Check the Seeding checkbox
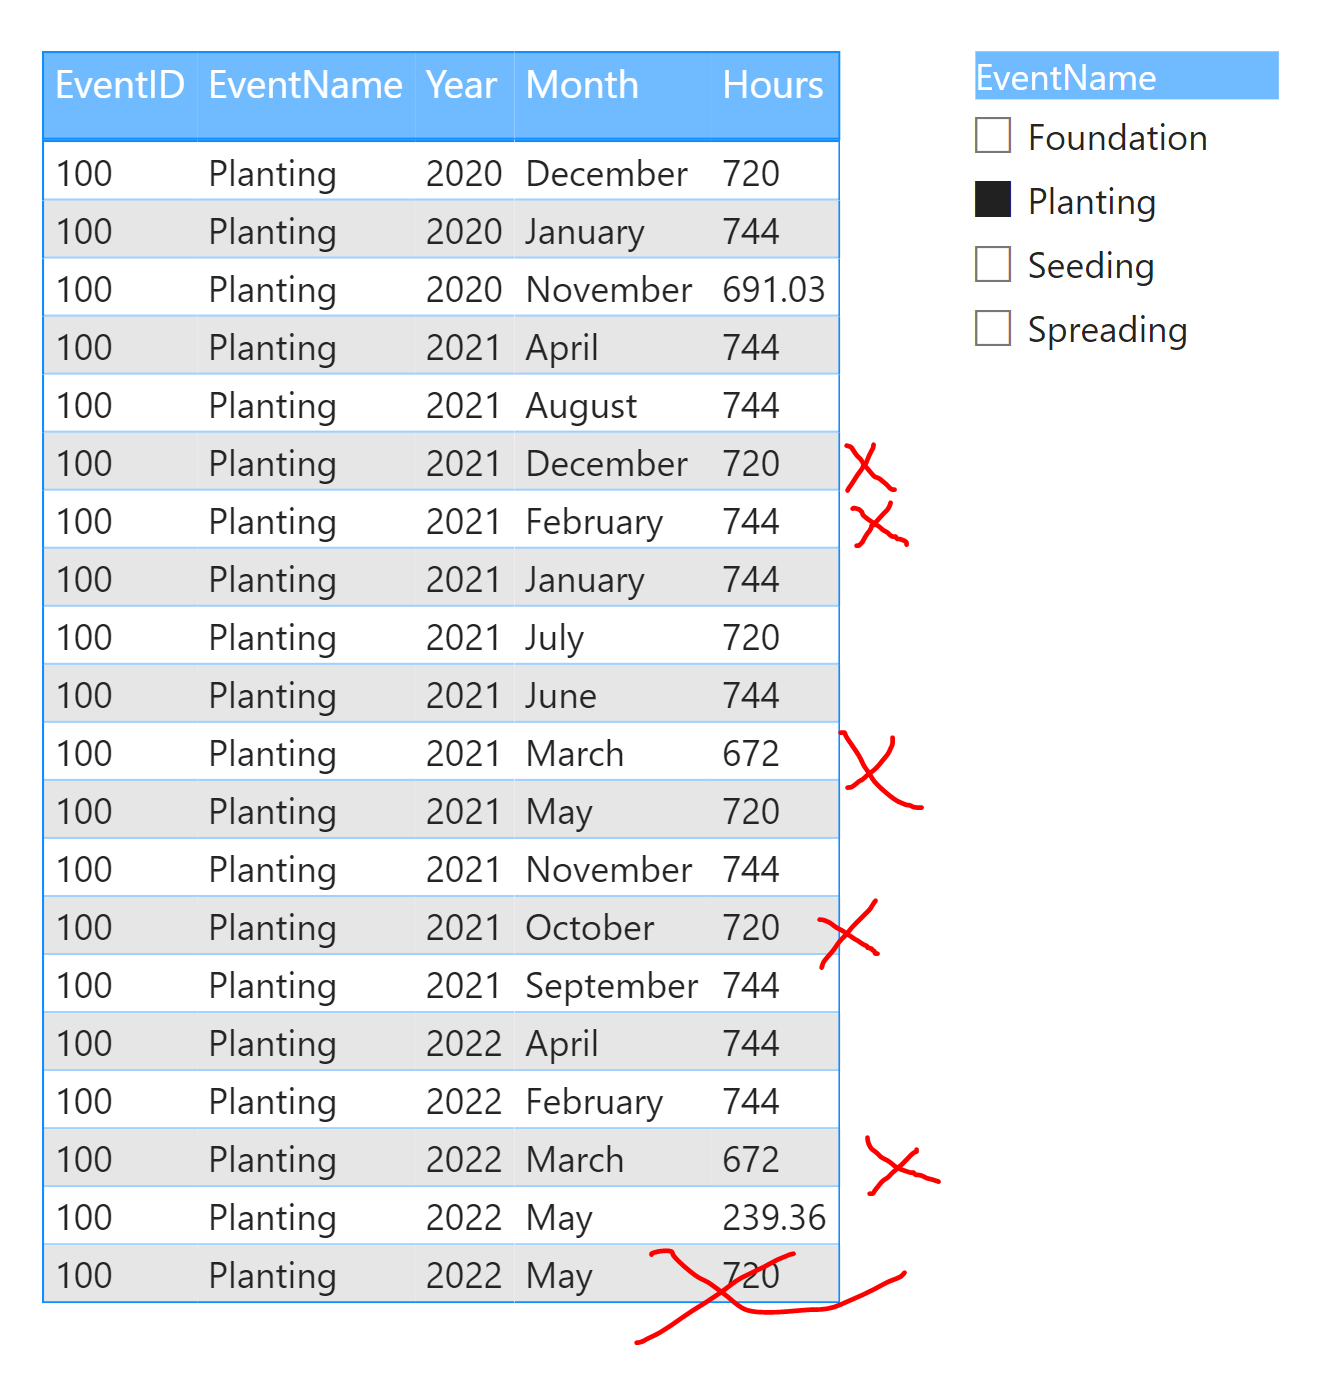 click(993, 264)
